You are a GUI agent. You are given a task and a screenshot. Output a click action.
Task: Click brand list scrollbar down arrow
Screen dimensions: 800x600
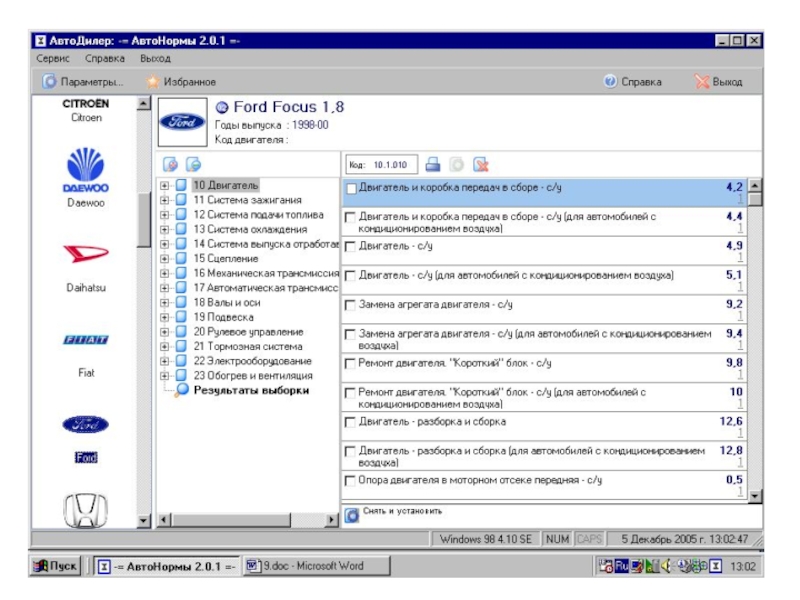click(144, 520)
